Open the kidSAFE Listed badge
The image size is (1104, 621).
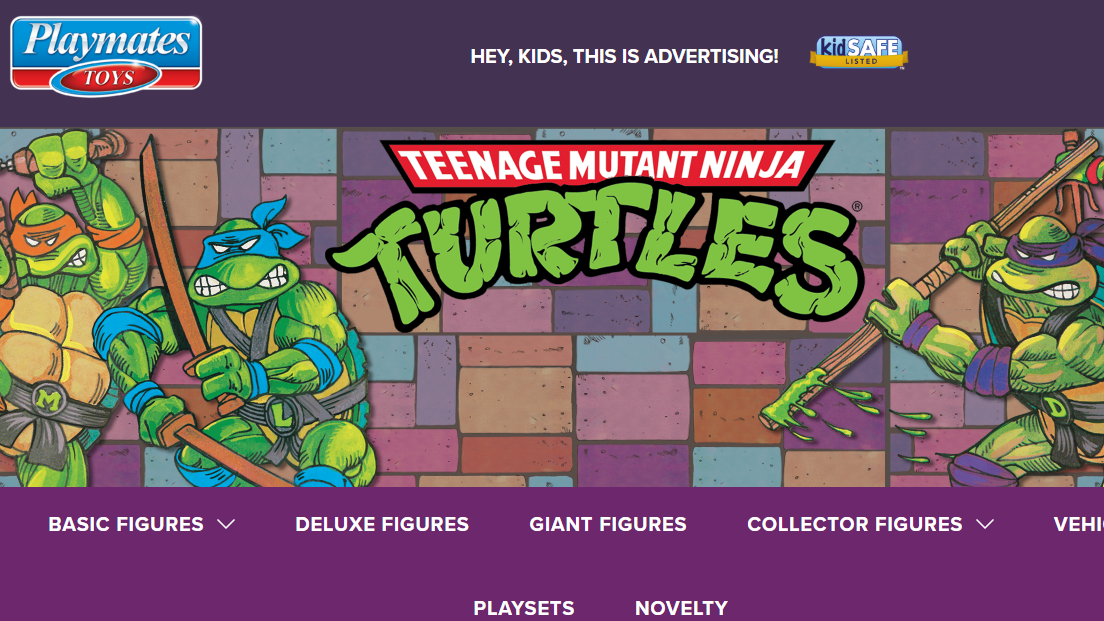(x=858, y=53)
